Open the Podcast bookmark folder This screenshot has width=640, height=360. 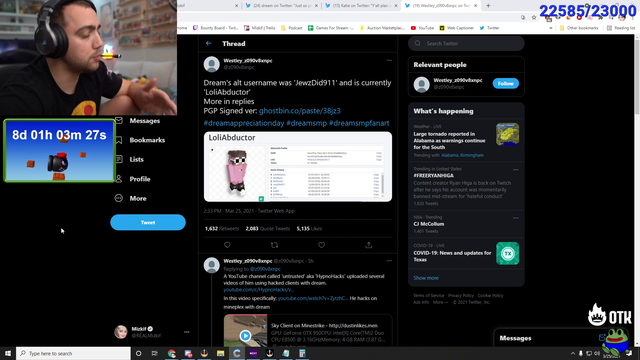click(292, 28)
